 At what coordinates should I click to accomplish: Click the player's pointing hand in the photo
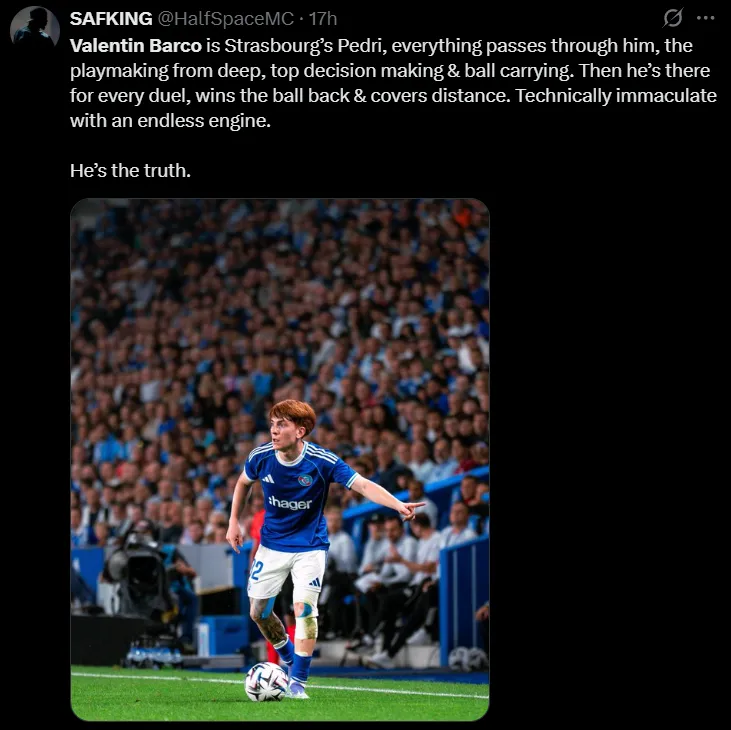[413, 509]
